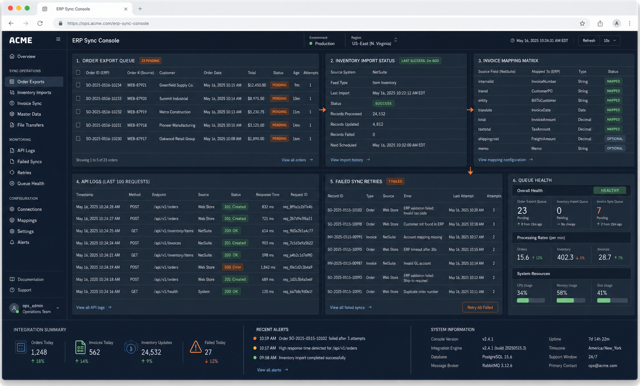The width and height of the screenshot is (640, 386).
Task: Click the Alerts bell icon
Action: click(12, 242)
